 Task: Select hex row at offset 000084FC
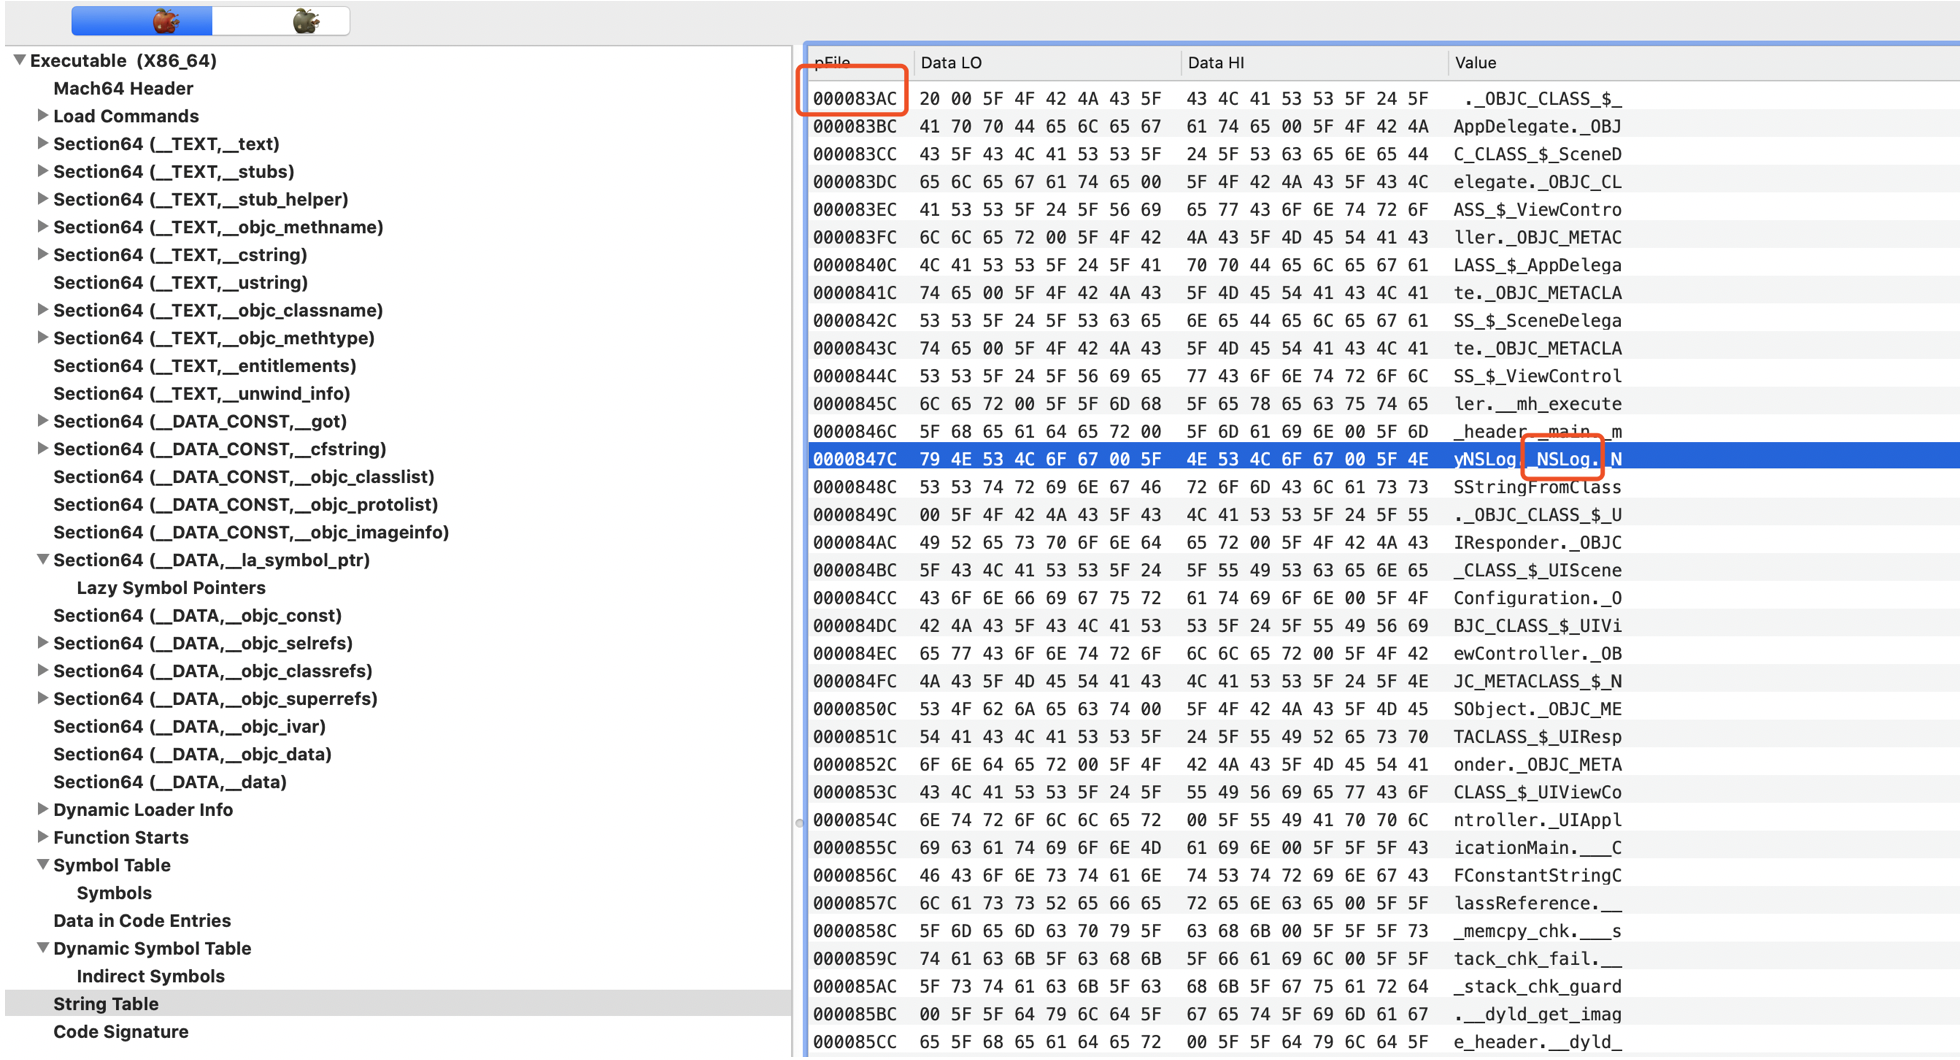coord(1384,681)
